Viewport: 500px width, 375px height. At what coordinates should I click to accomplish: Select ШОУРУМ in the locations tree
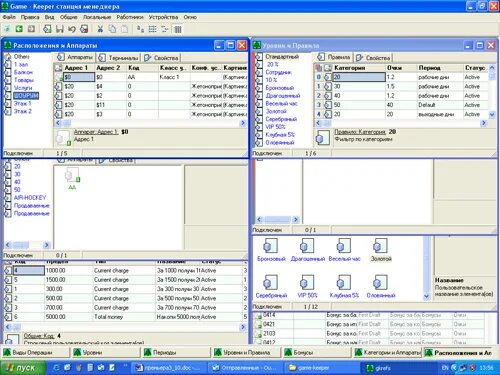coord(26,96)
